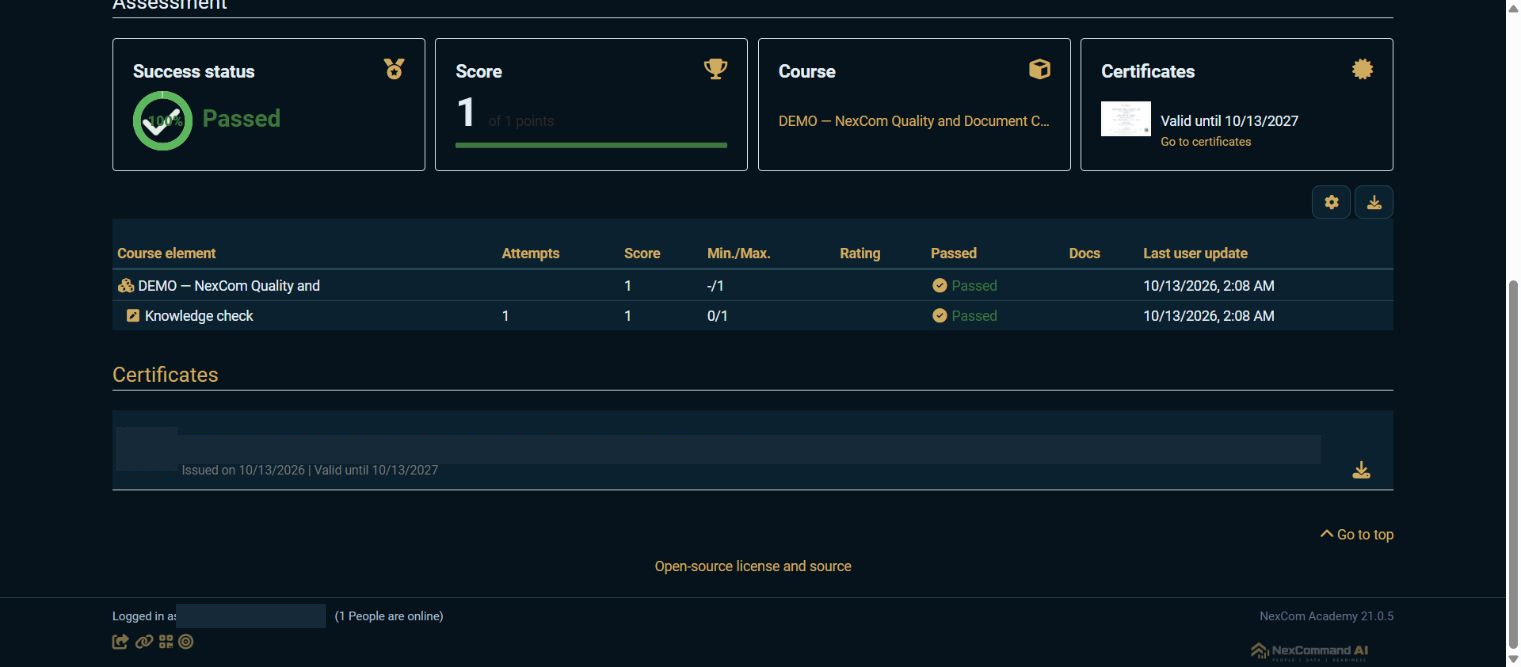Image resolution: width=1521 pixels, height=667 pixels.
Task: Click the target icon in footer
Action: click(x=186, y=642)
